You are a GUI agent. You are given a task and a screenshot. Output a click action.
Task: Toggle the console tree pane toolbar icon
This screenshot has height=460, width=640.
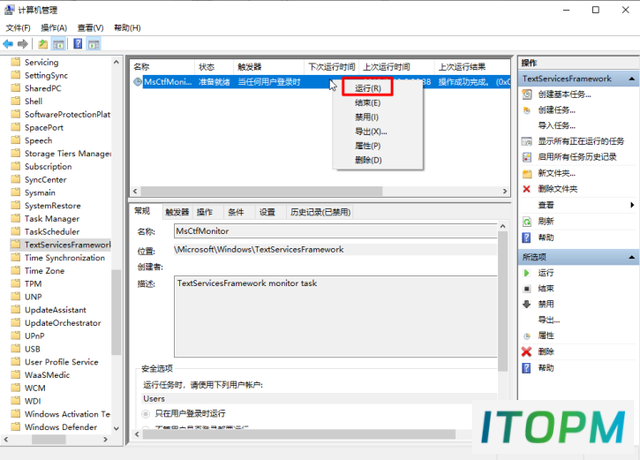(x=58, y=44)
